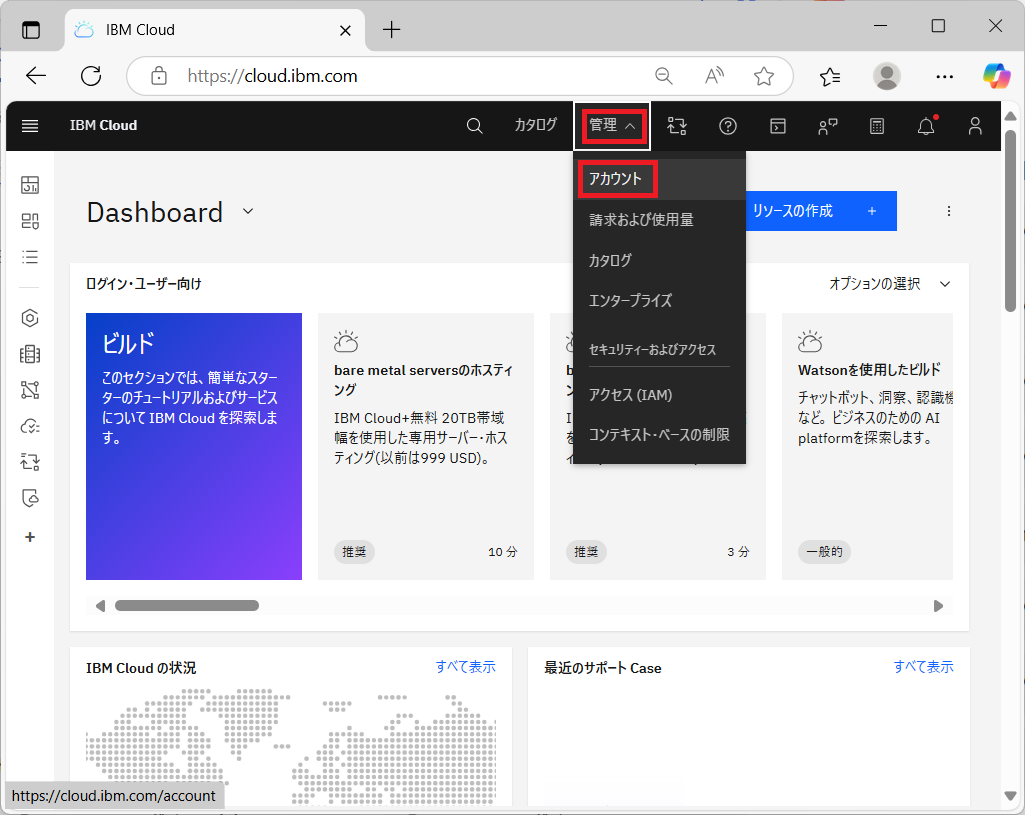Open the Cloud Shell terminal icon
This screenshot has width=1025, height=815.
tap(777, 126)
